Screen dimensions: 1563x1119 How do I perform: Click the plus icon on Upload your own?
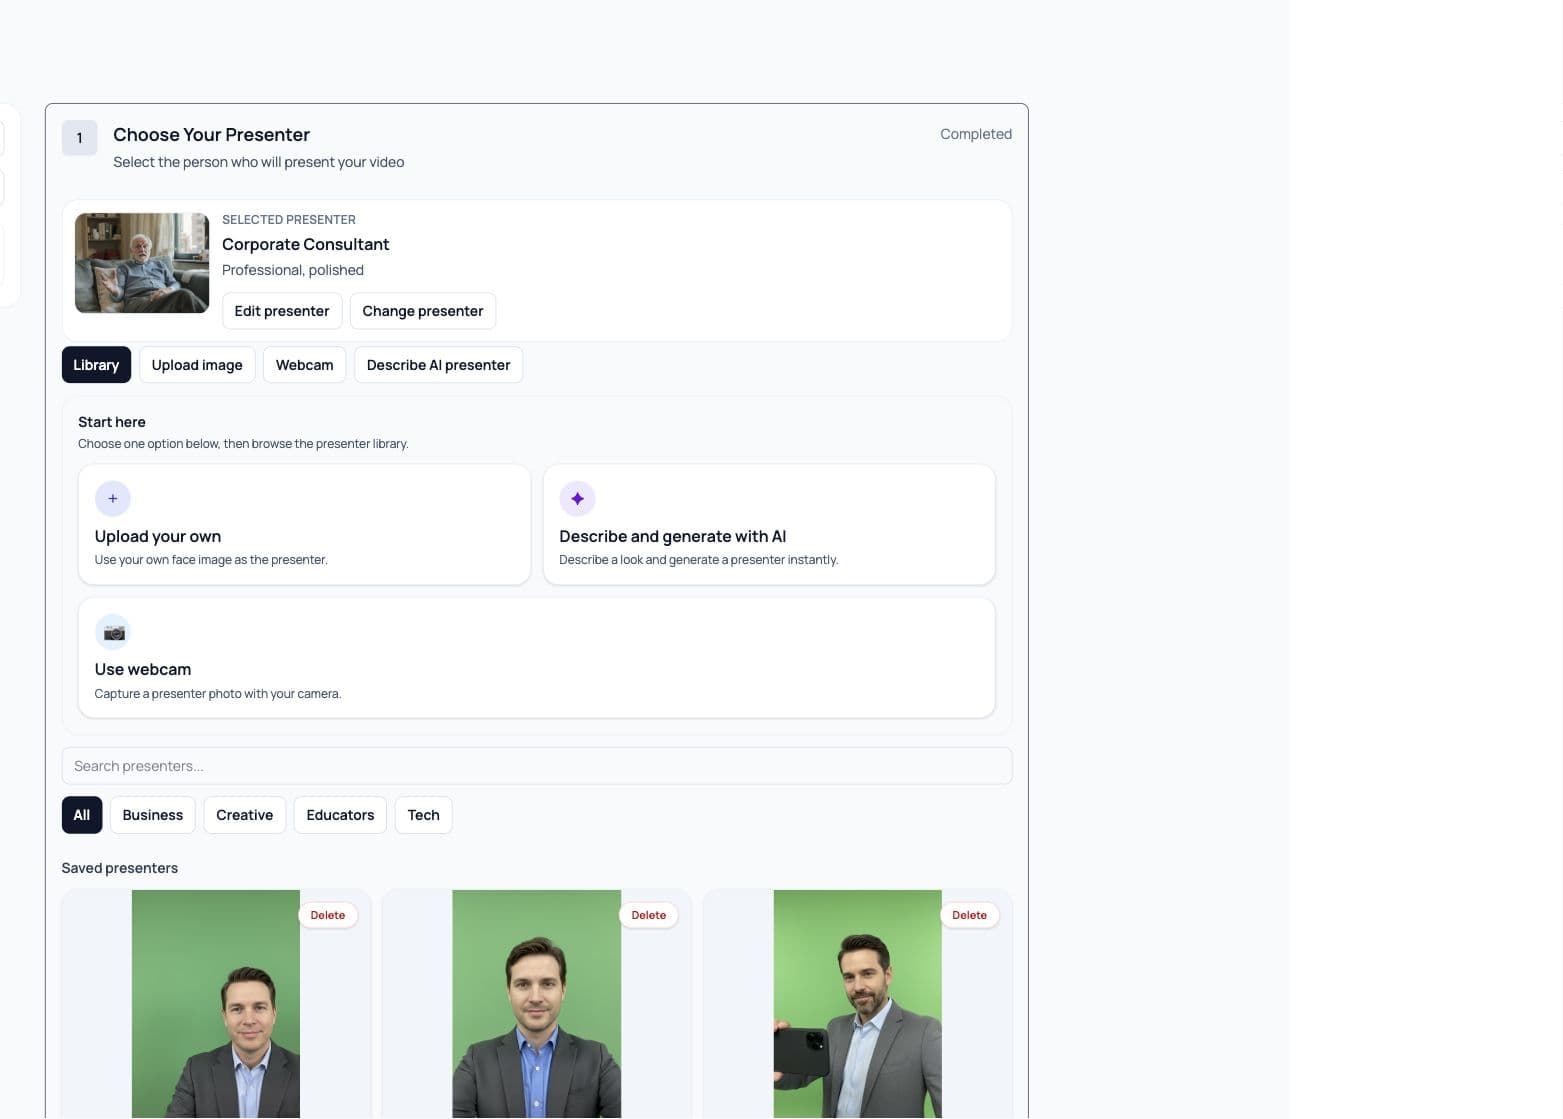[112, 498]
